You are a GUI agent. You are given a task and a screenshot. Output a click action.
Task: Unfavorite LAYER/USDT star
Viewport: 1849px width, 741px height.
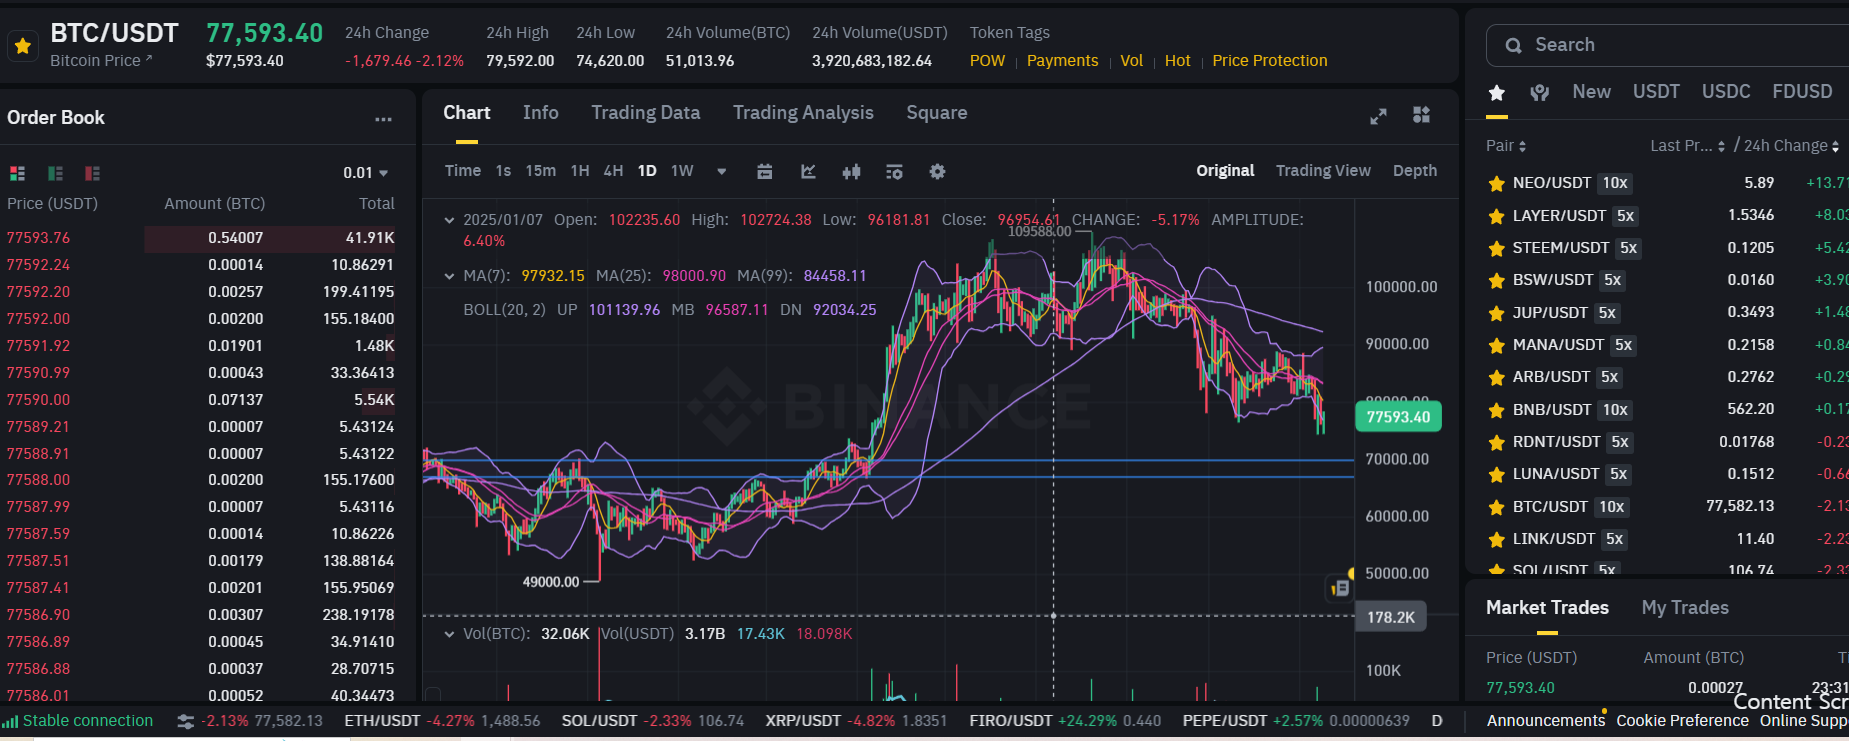(x=1496, y=216)
